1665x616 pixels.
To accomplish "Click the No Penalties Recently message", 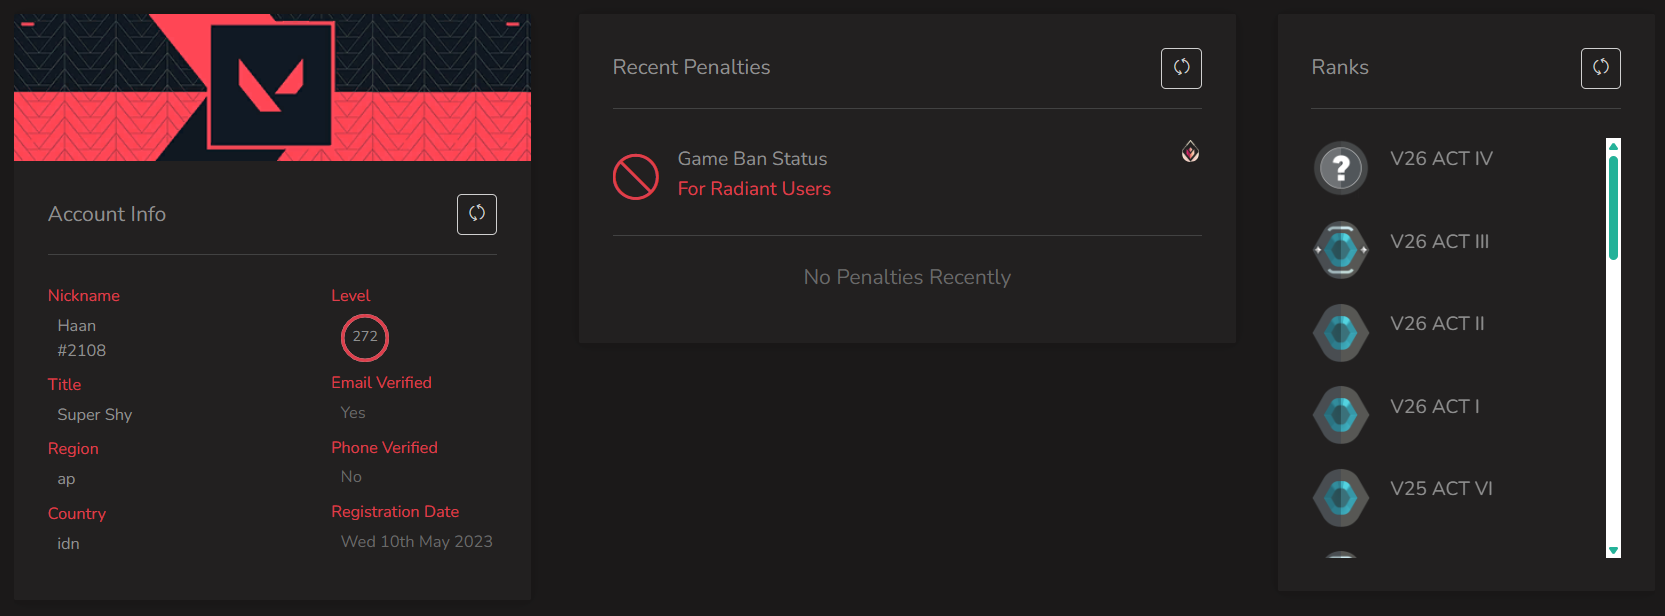I will [x=907, y=277].
